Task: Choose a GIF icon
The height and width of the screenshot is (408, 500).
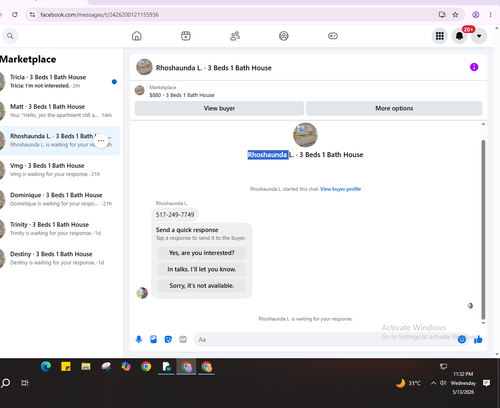Action: click(x=183, y=339)
